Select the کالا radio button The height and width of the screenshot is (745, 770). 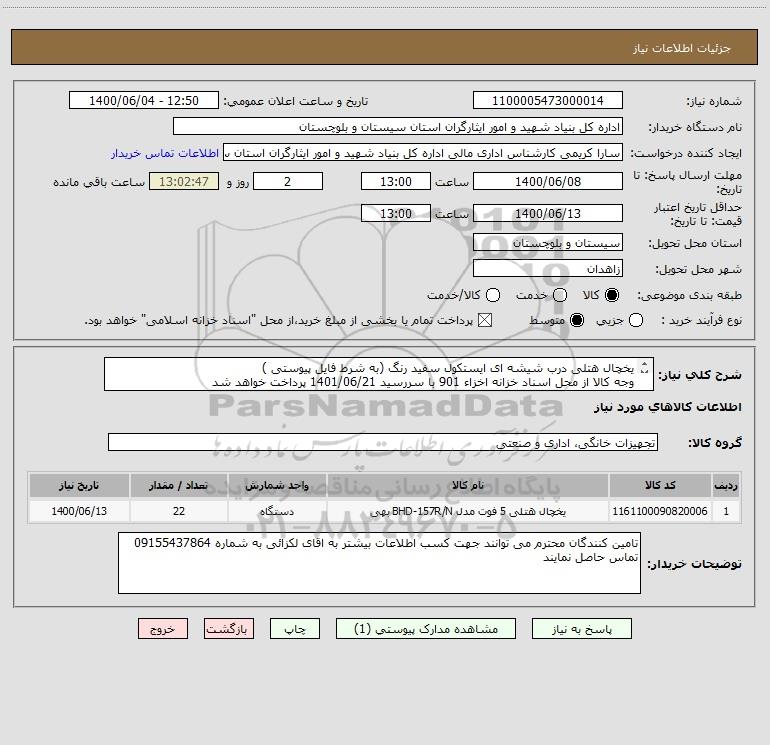(x=612, y=295)
